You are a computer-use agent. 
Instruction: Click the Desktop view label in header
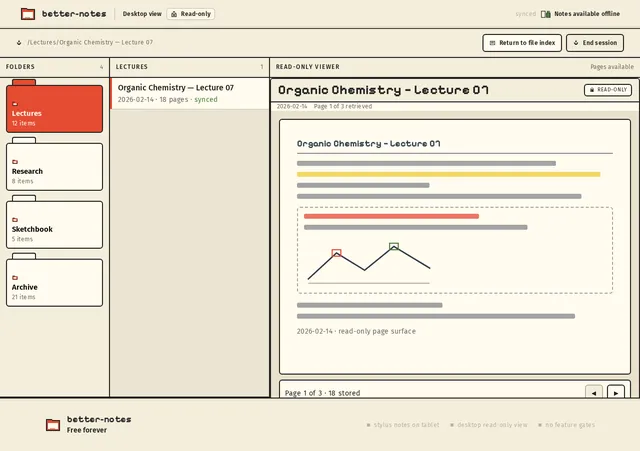[x=142, y=14]
